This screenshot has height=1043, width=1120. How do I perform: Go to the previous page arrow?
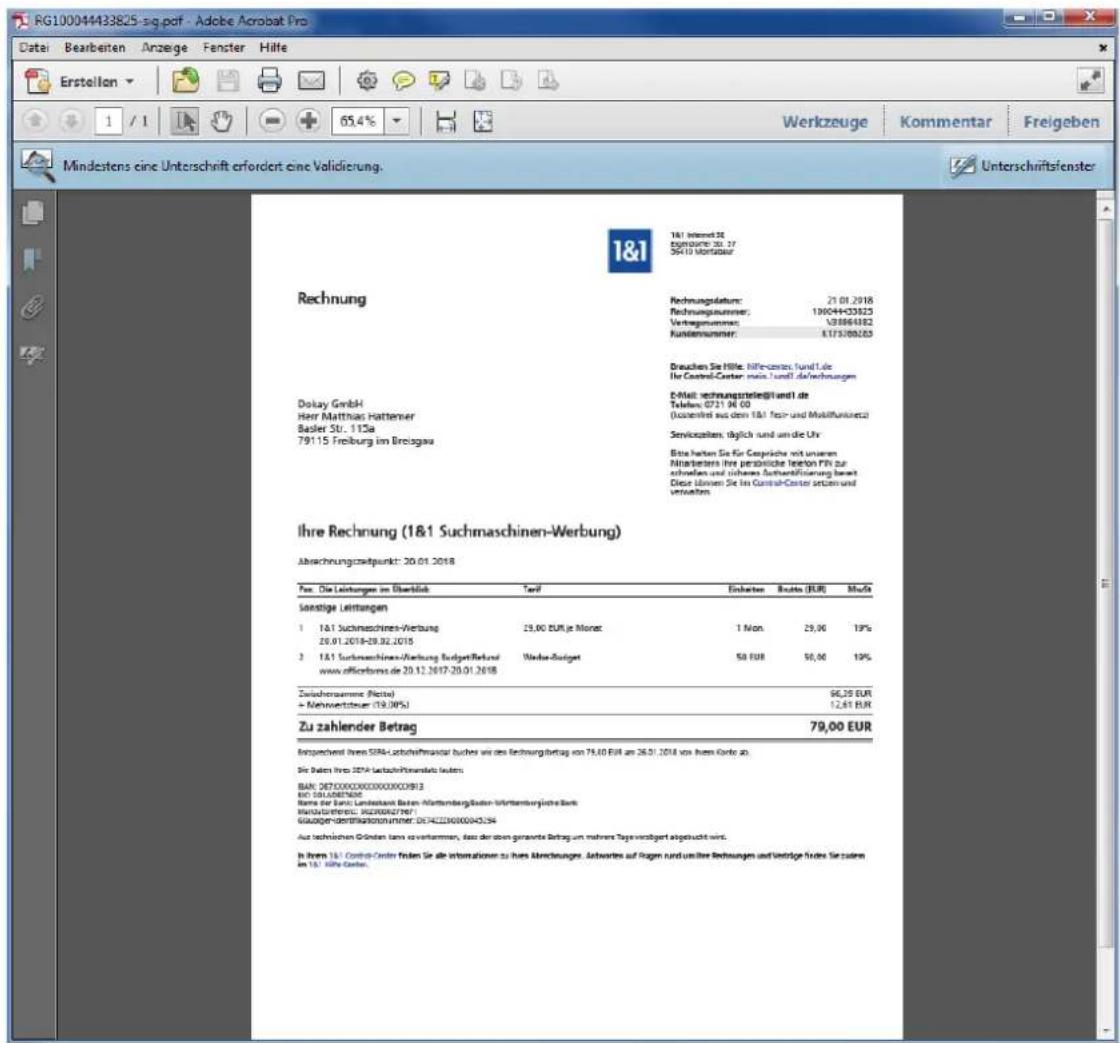(x=34, y=121)
